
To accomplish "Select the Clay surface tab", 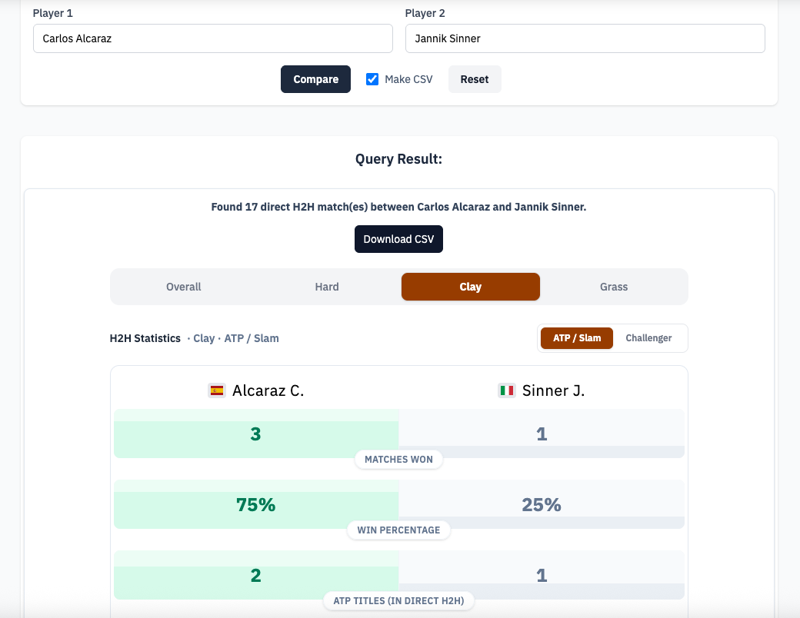I will [470, 287].
